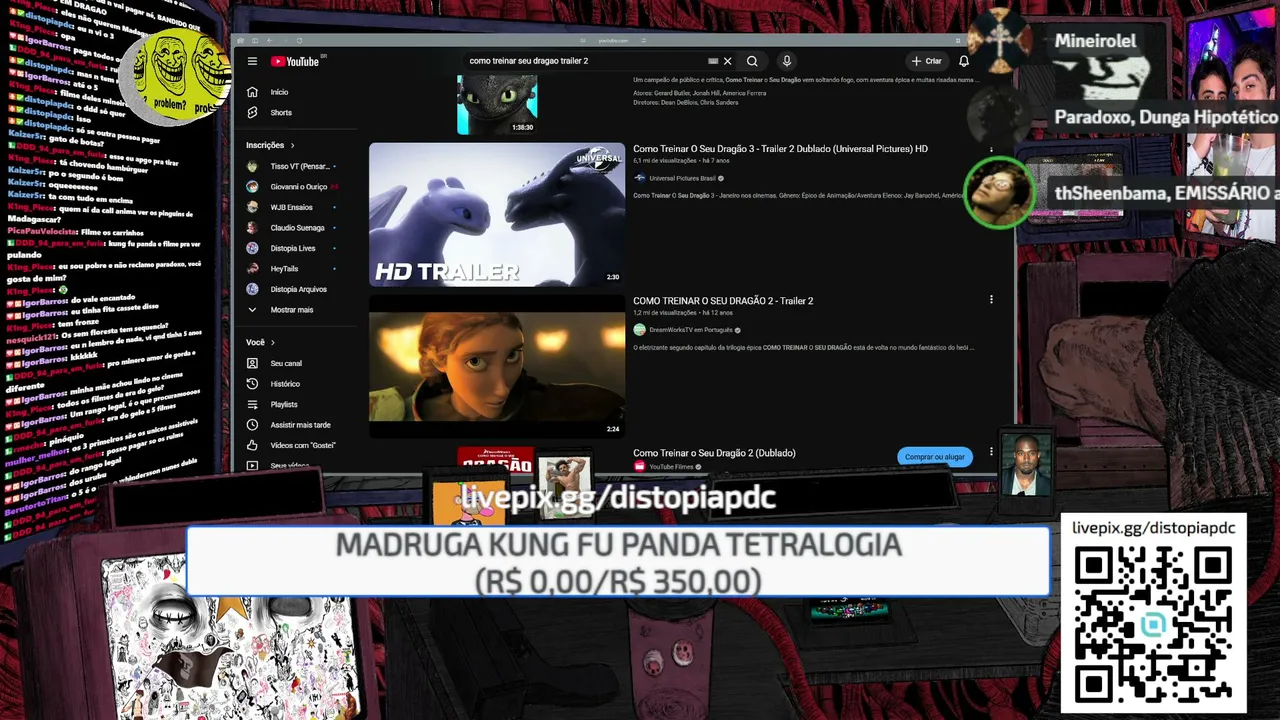Open Distopia Arquivos channel
1280x720 pixels.
298,289
